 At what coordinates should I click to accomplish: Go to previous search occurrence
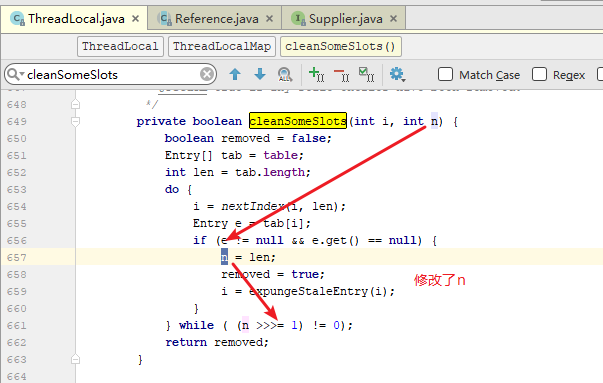235,74
